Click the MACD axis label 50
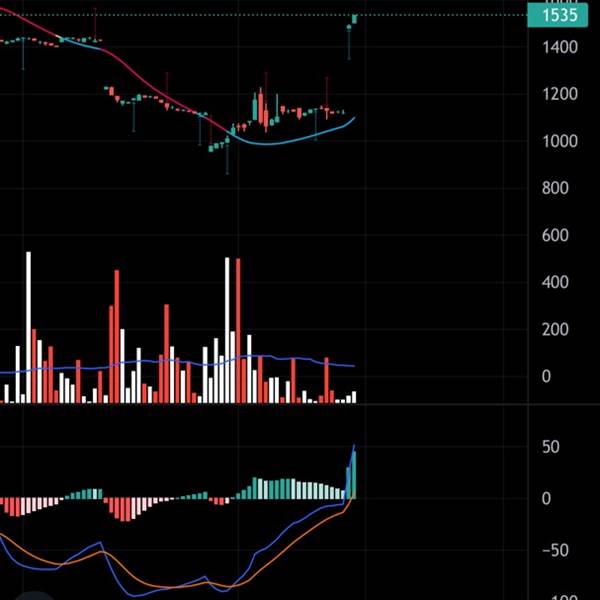Viewport: 600px width, 600px height. click(551, 447)
